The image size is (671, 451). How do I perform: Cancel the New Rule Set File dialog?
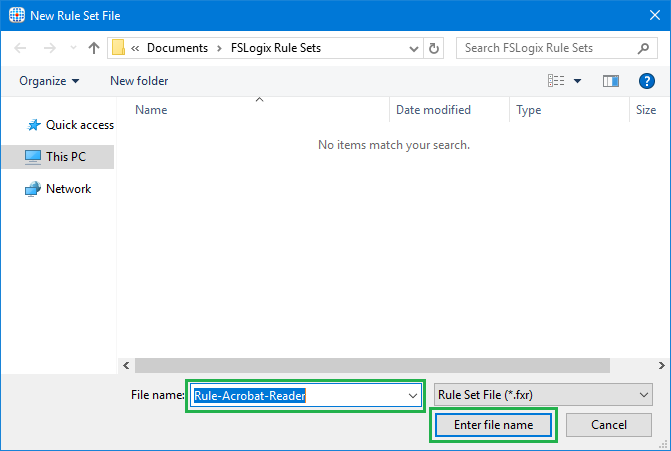point(609,425)
